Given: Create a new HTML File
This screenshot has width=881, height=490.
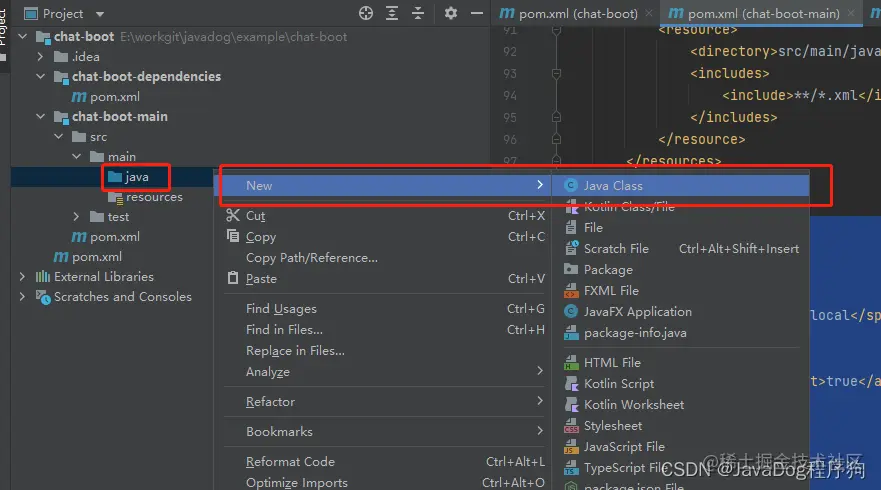Looking at the screenshot, I should 681,362.
